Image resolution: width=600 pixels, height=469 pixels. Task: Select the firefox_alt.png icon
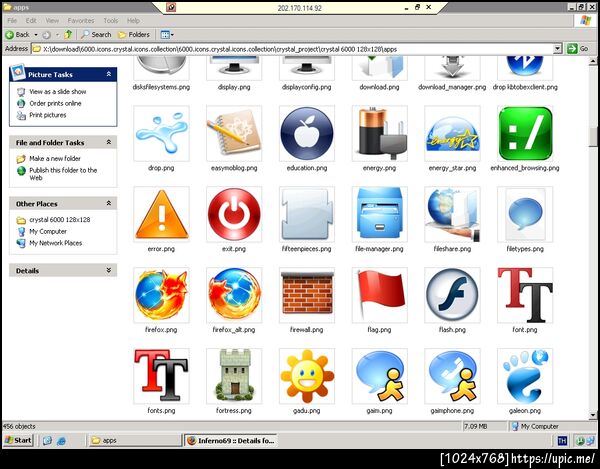[234, 295]
